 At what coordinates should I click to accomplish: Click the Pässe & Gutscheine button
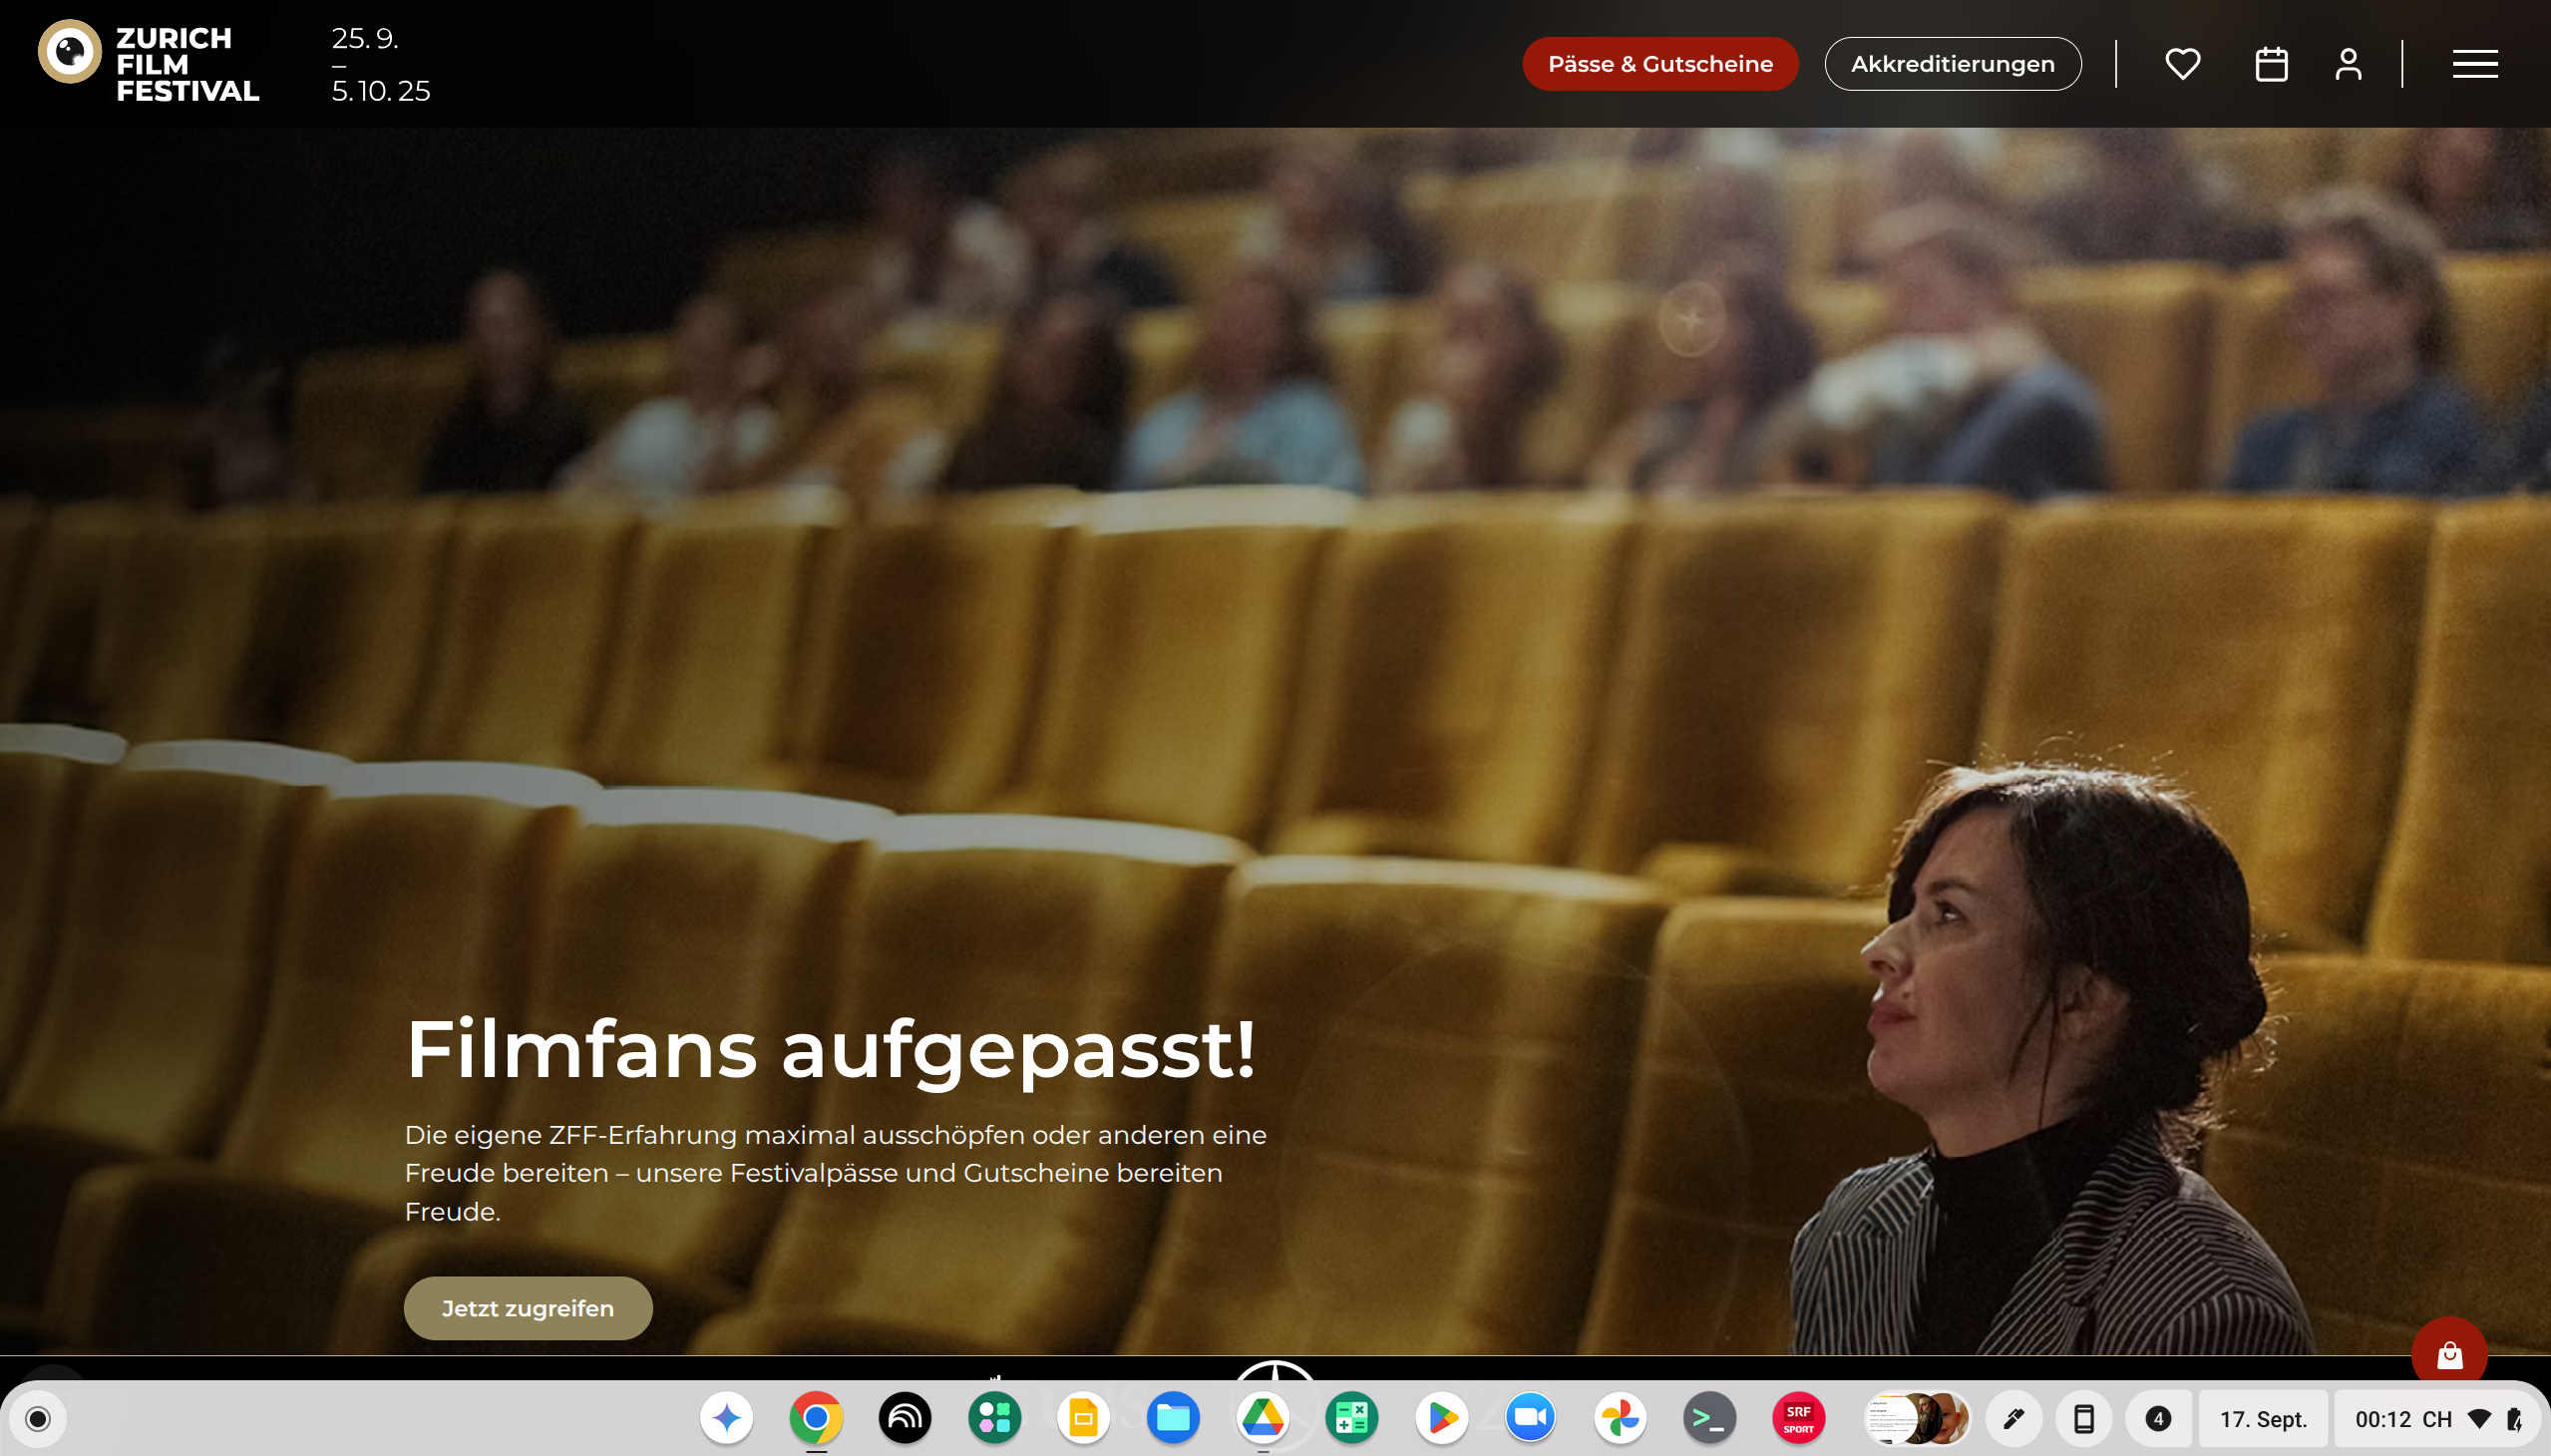point(1660,64)
